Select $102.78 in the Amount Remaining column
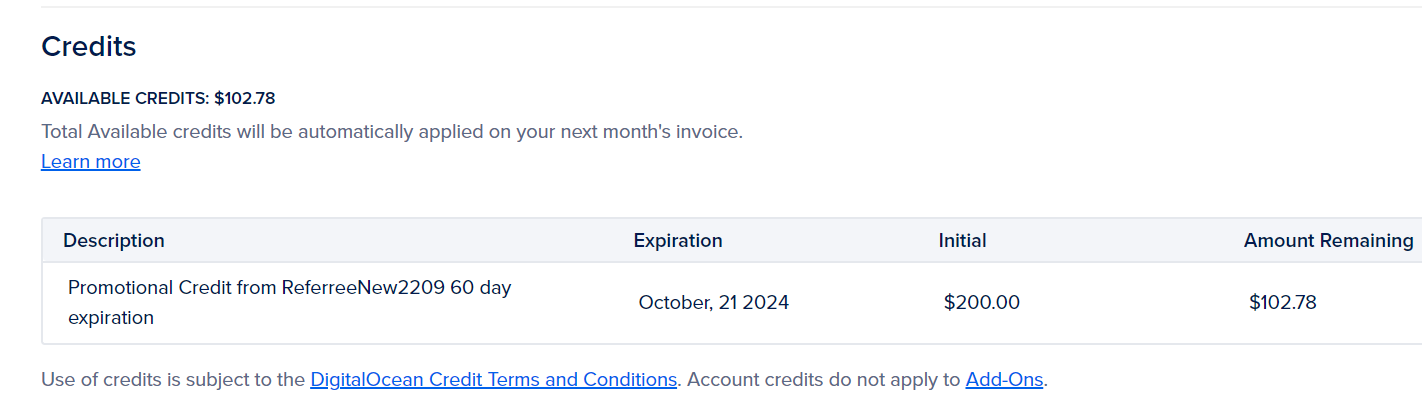The height and width of the screenshot is (407, 1422). 1282,303
